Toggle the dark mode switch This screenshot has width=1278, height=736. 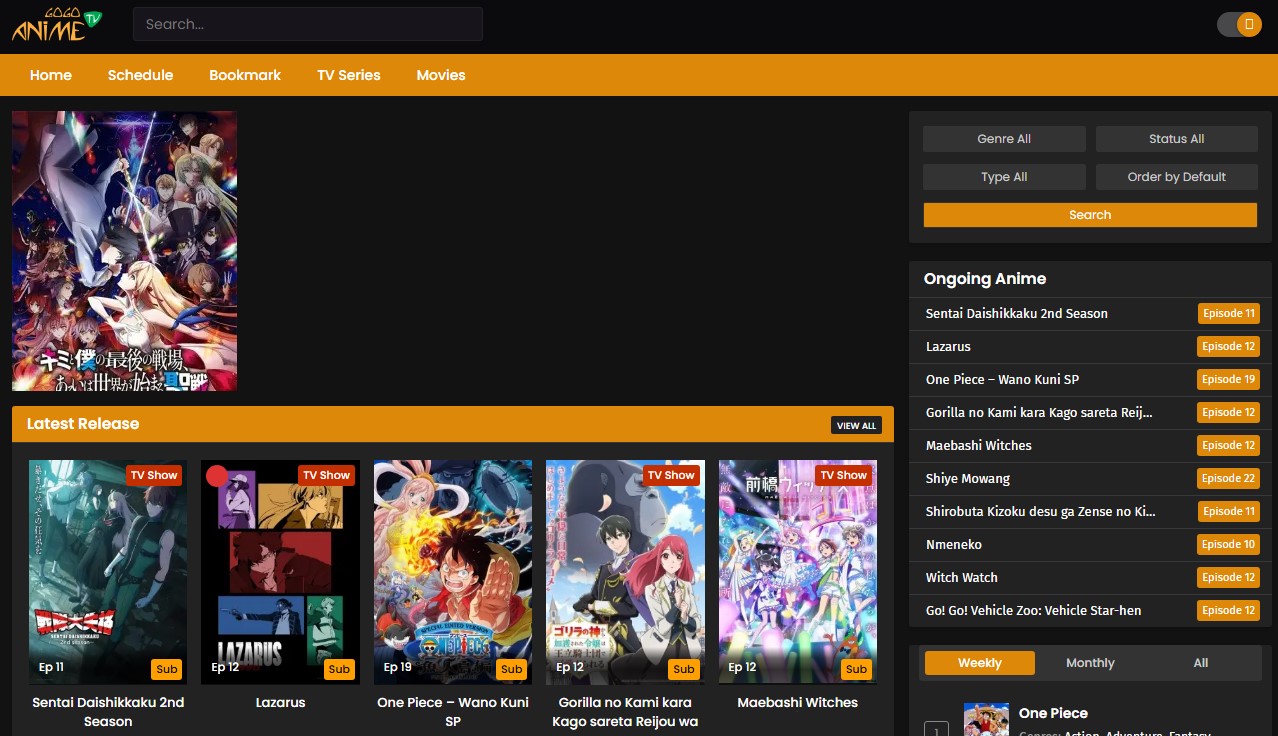point(1239,25)
